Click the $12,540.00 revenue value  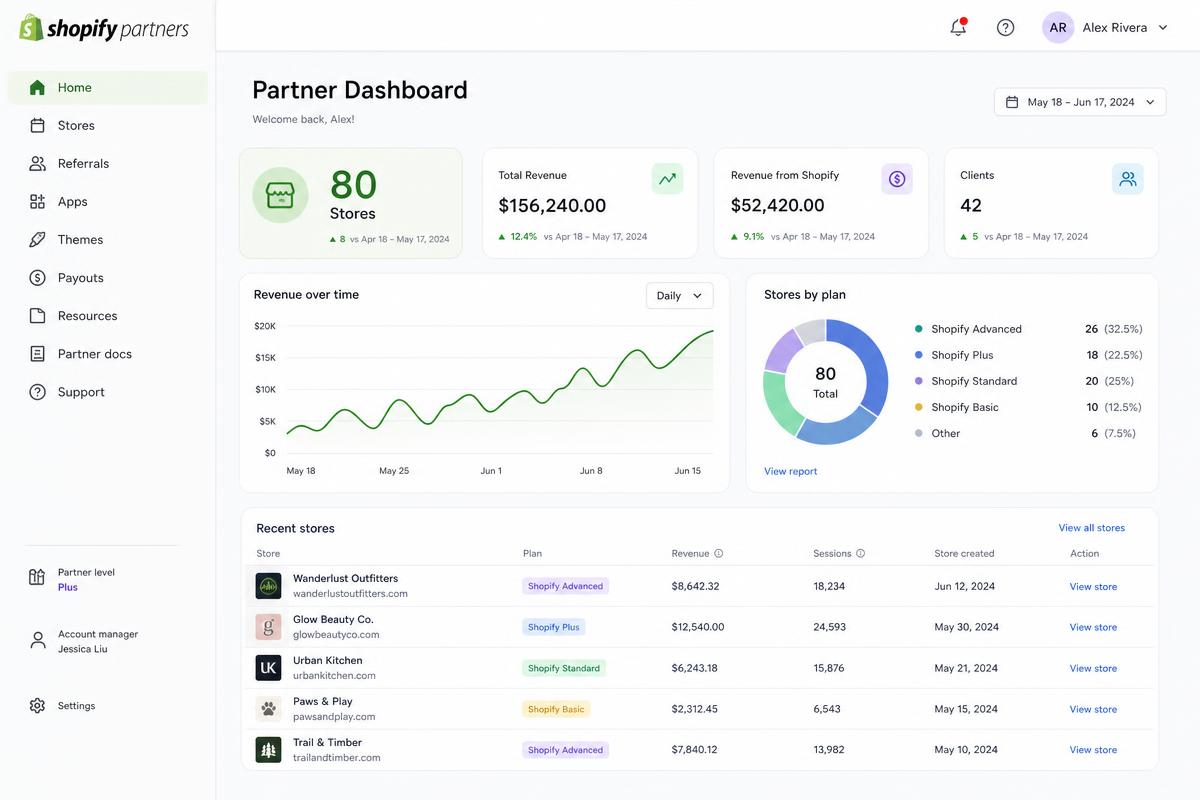click(x=698, y=627)
